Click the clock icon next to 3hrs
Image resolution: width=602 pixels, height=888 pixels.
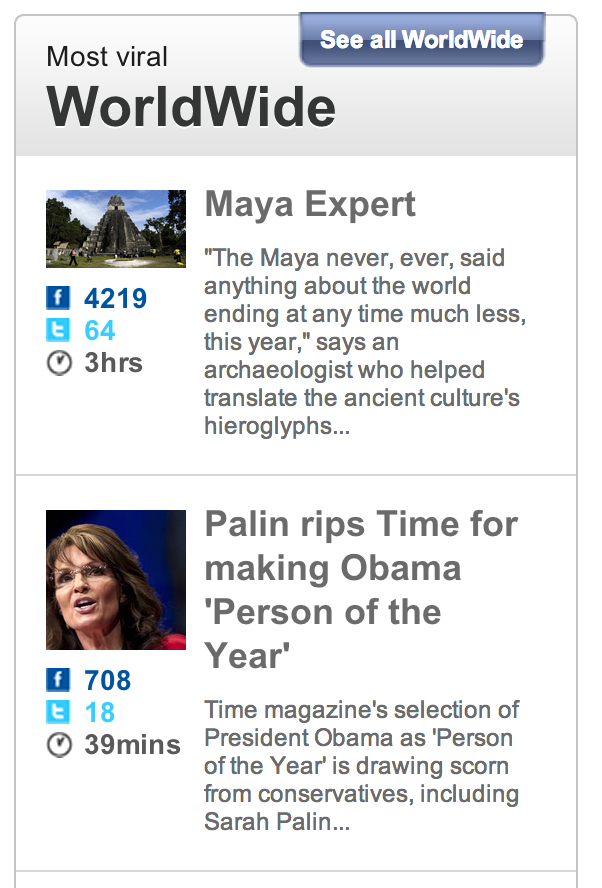pos(59,362)
